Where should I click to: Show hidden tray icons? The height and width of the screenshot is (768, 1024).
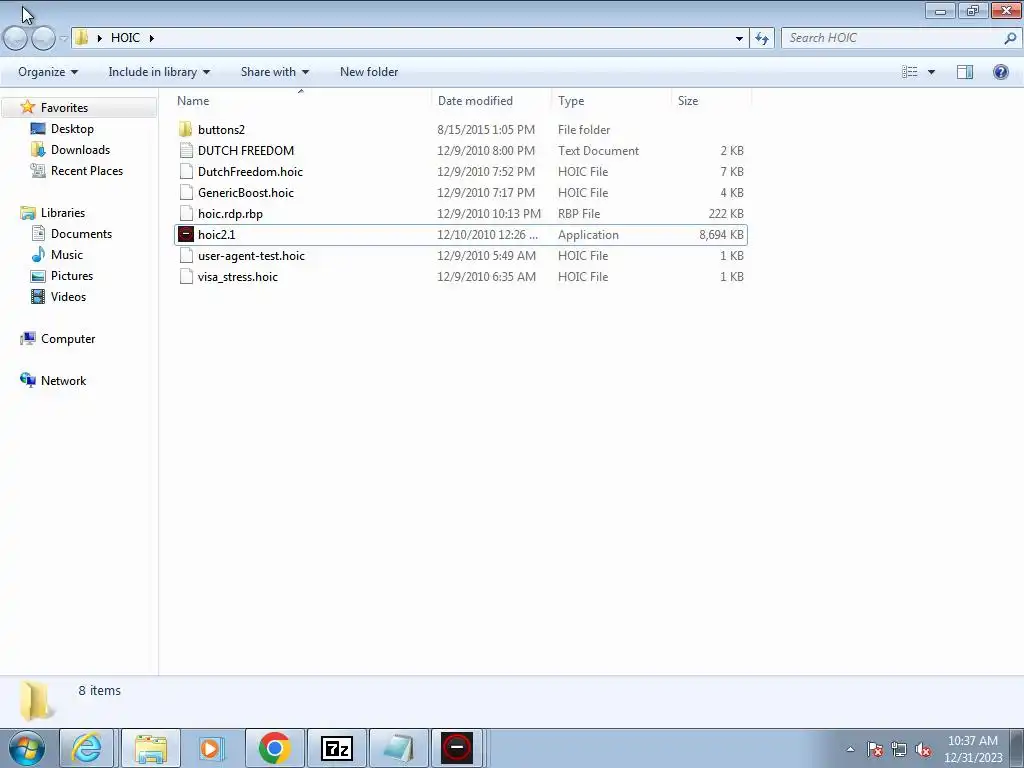point(850,750)
